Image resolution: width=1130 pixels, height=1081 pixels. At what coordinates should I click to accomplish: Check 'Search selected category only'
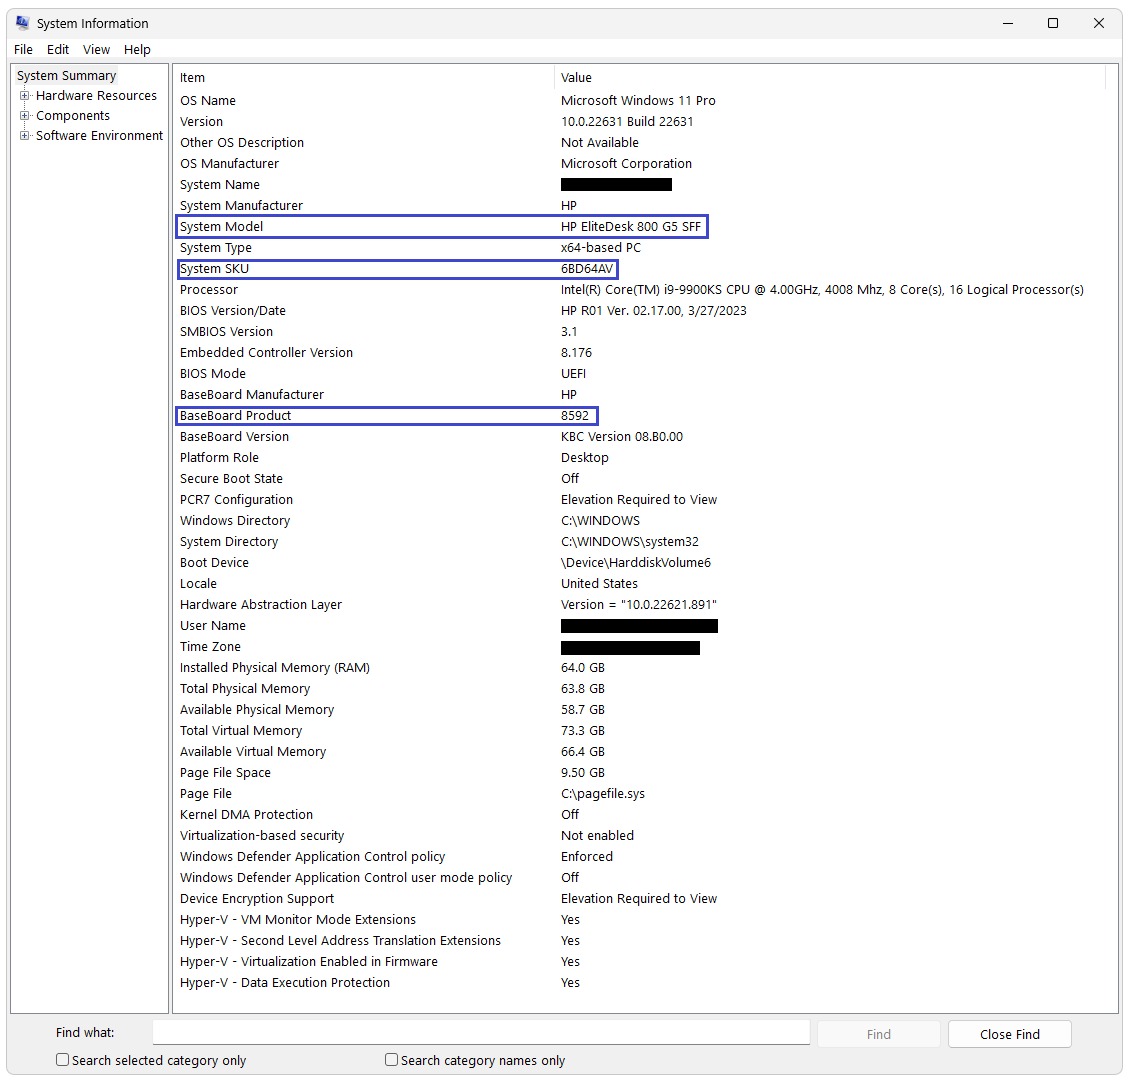pos(63,1059)
